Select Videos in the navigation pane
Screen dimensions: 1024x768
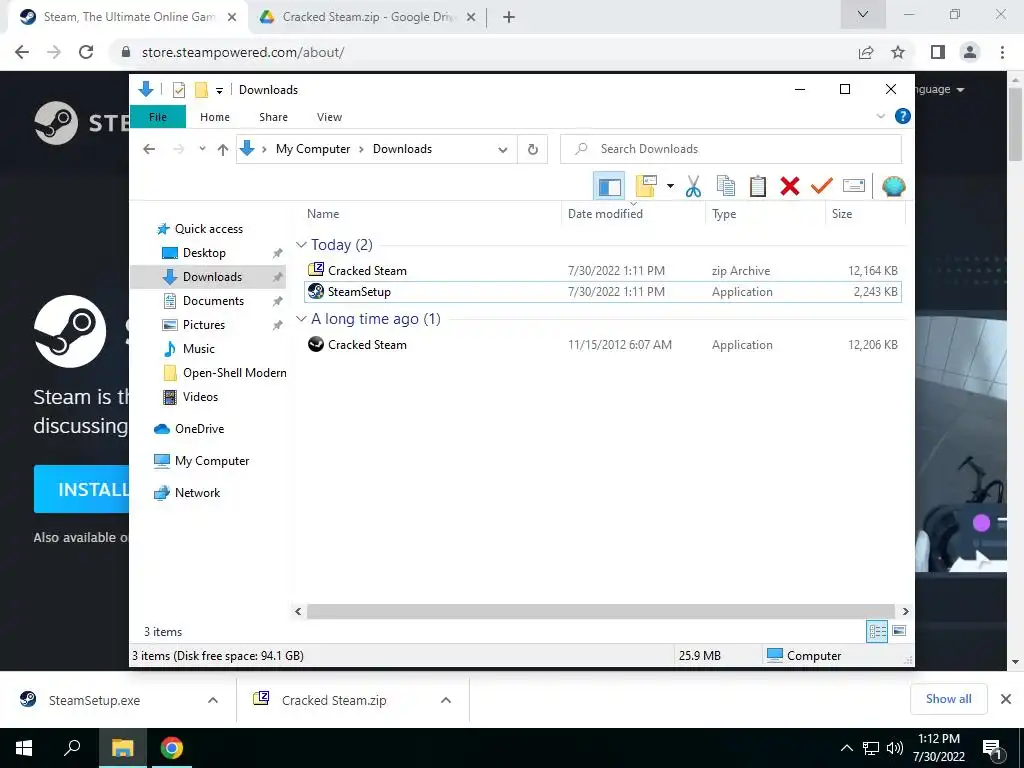click(x=200, y=397)
